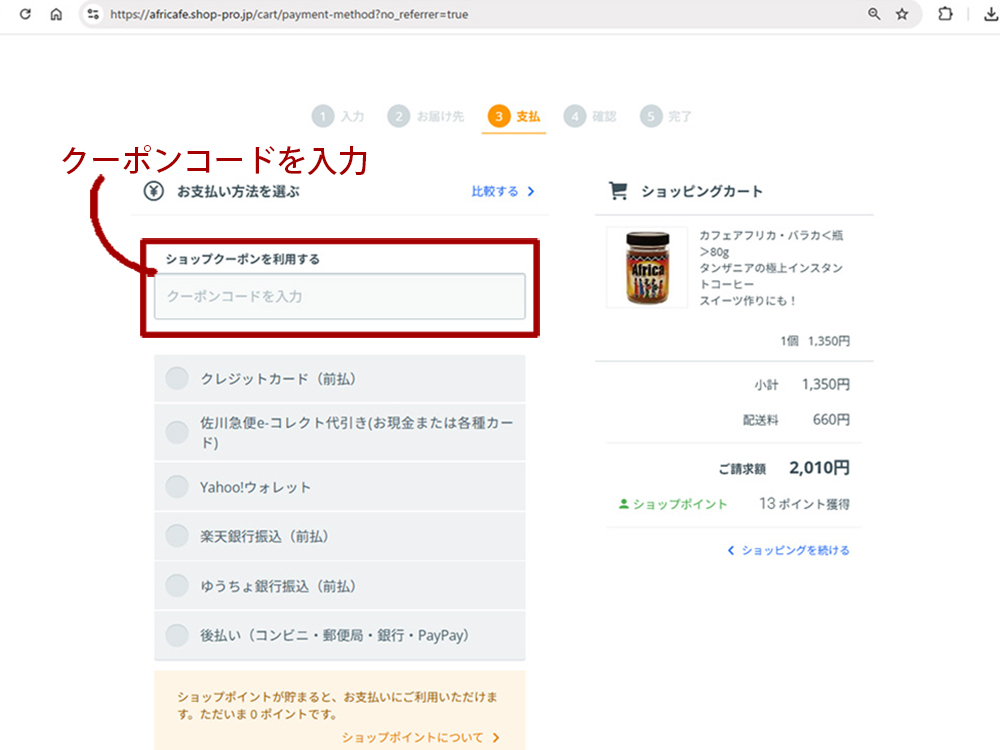
Task: Choose ゆうちょ銀行振込（前払）option
Action: tap(177, 586)
